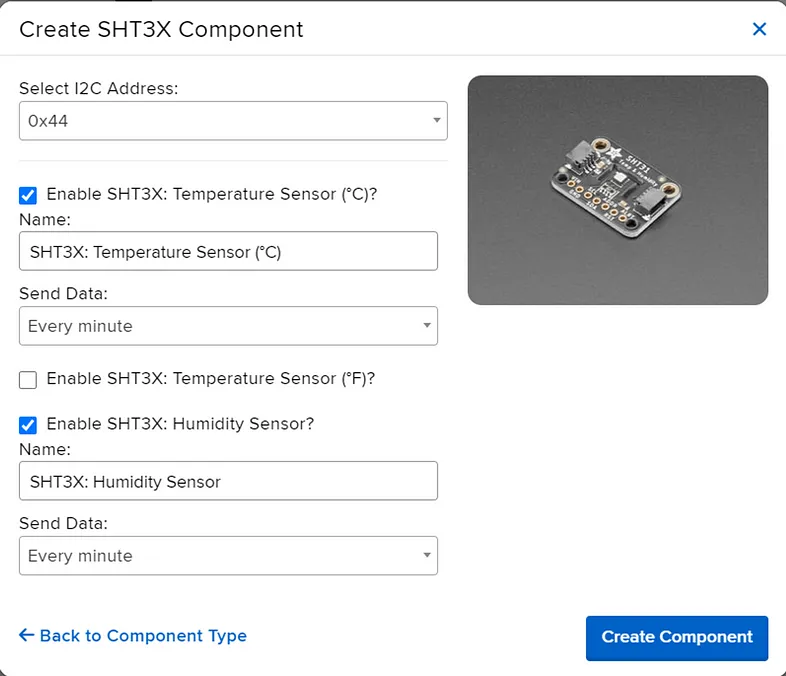This screenshot has height=676, width=786.
Task: Click the 'Enable SHT3X: Temperature Sensor (°C)?' label
Action: (212, 194)
